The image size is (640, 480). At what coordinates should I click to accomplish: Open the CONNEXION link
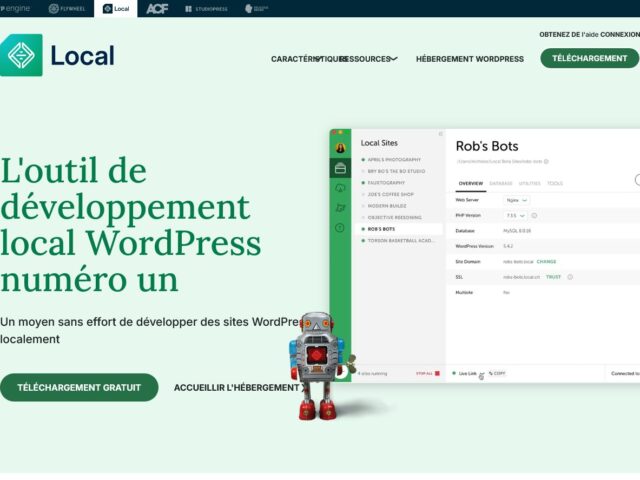620,35
